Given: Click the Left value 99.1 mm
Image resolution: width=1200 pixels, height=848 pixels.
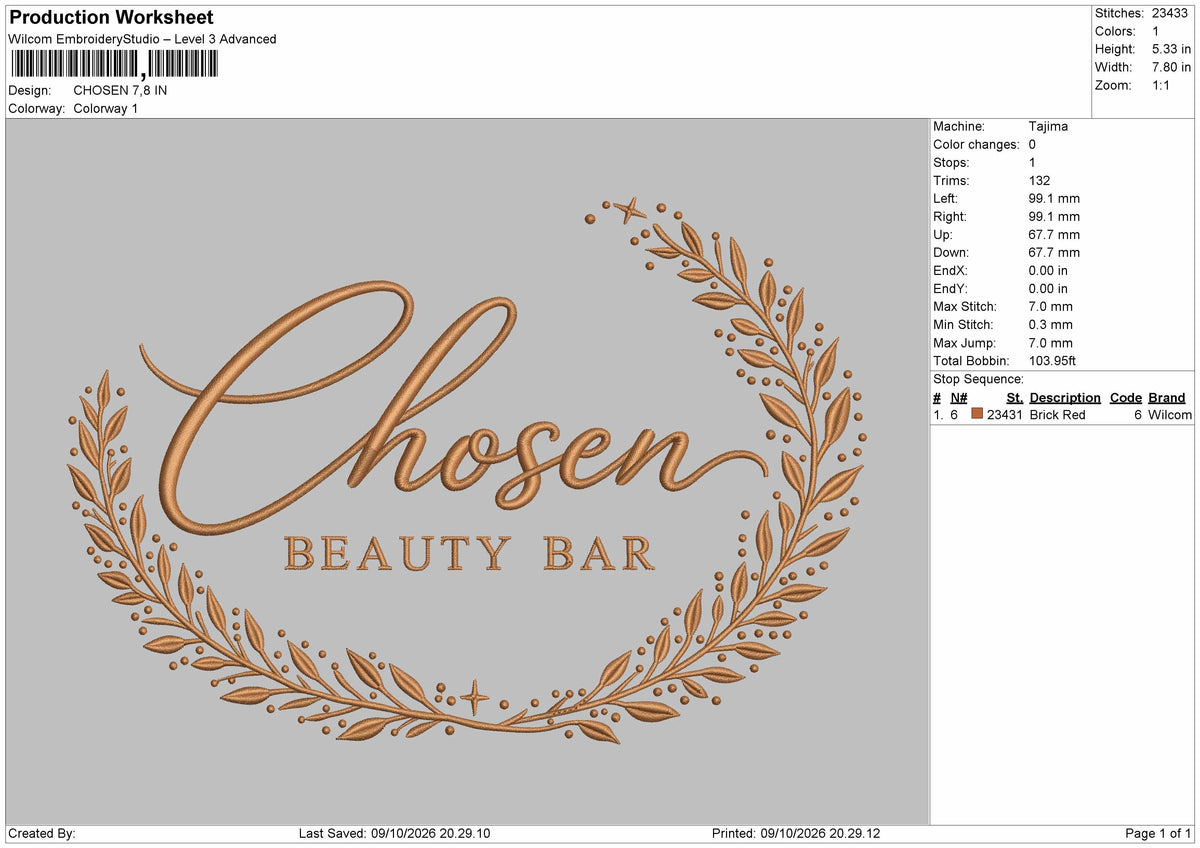Looking at the screenshot, I should tap(1054, 199).
